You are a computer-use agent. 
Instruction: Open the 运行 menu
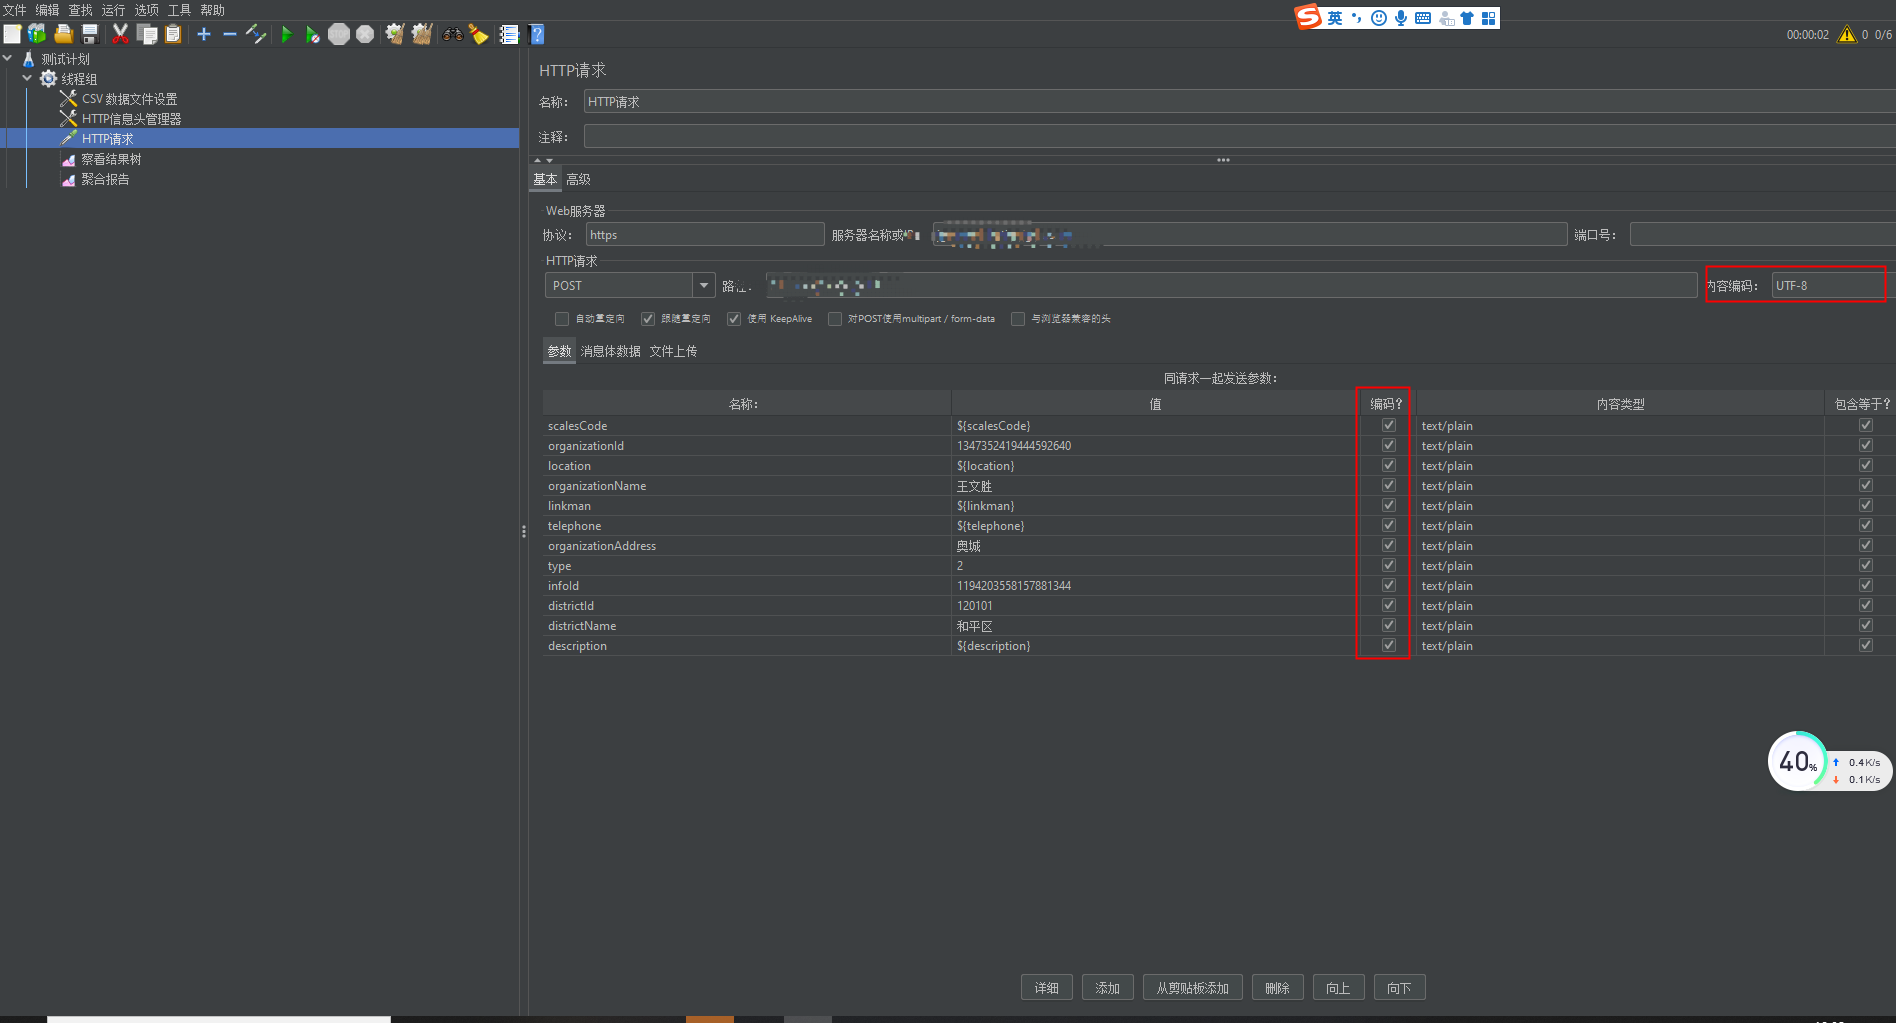tap(113, 10)
